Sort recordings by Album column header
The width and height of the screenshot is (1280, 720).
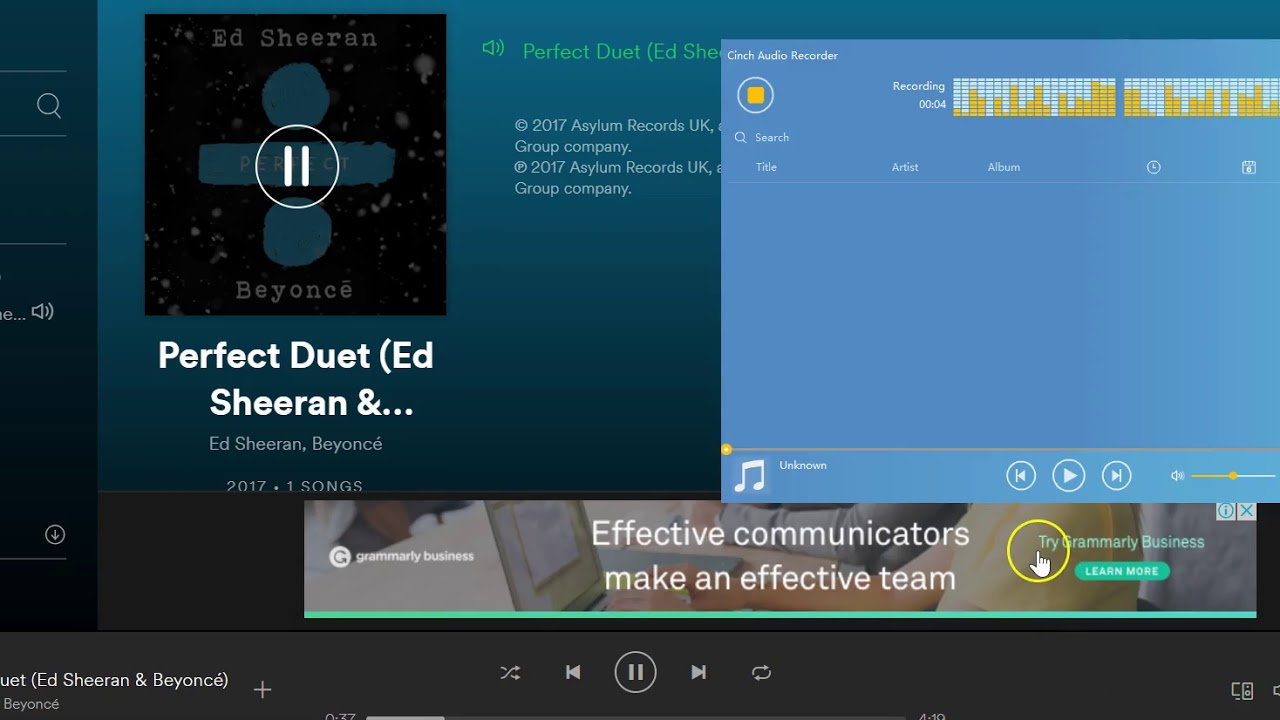[1004, 167]
